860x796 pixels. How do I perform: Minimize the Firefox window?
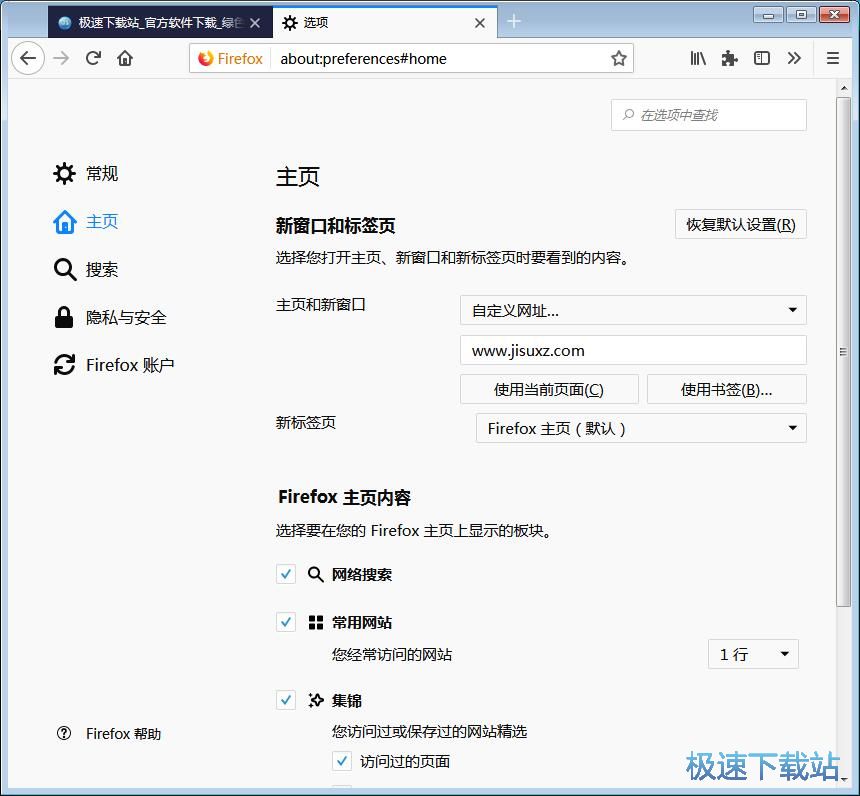click(x=768, y=15)
